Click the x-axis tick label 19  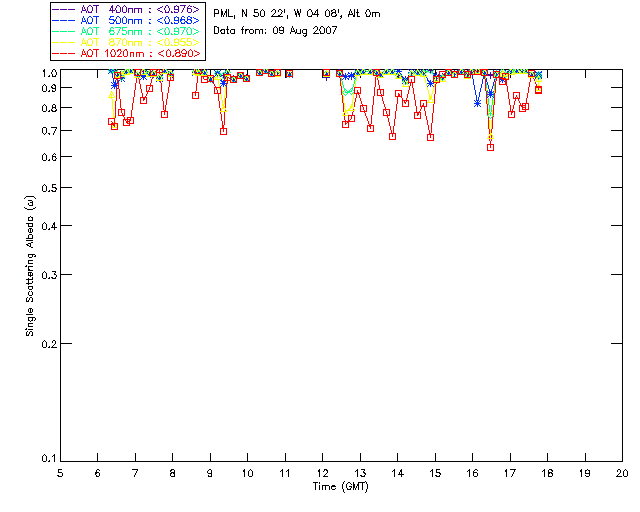pos(585,473)
